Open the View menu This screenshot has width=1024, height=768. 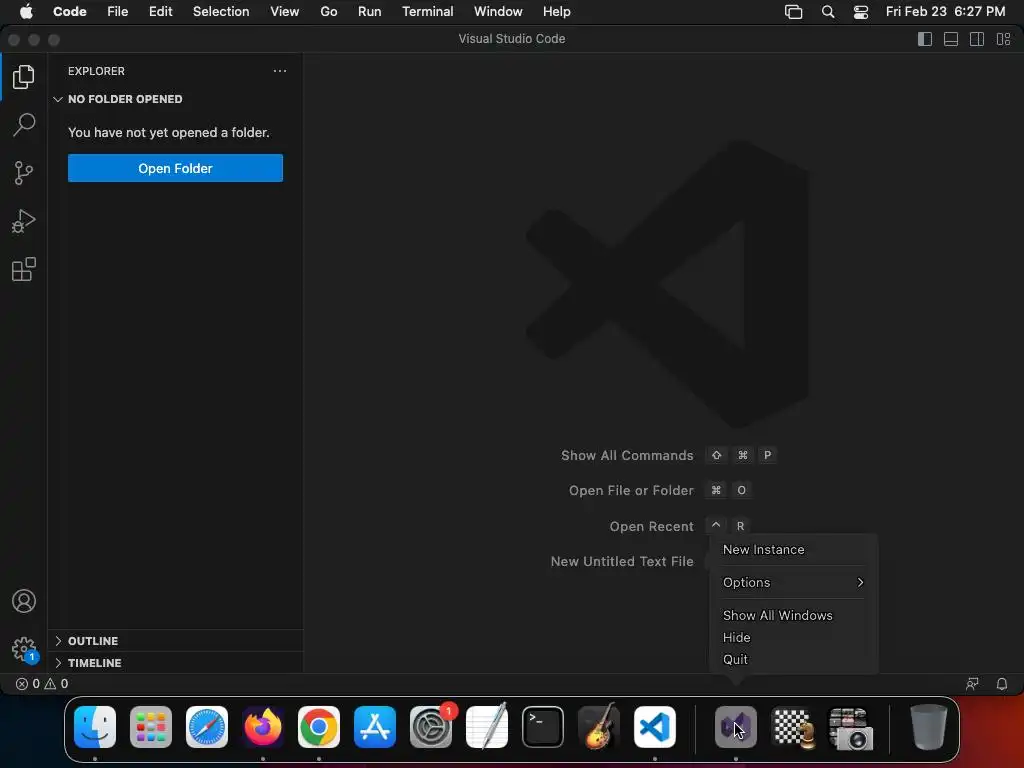click(x=285, y=12)
